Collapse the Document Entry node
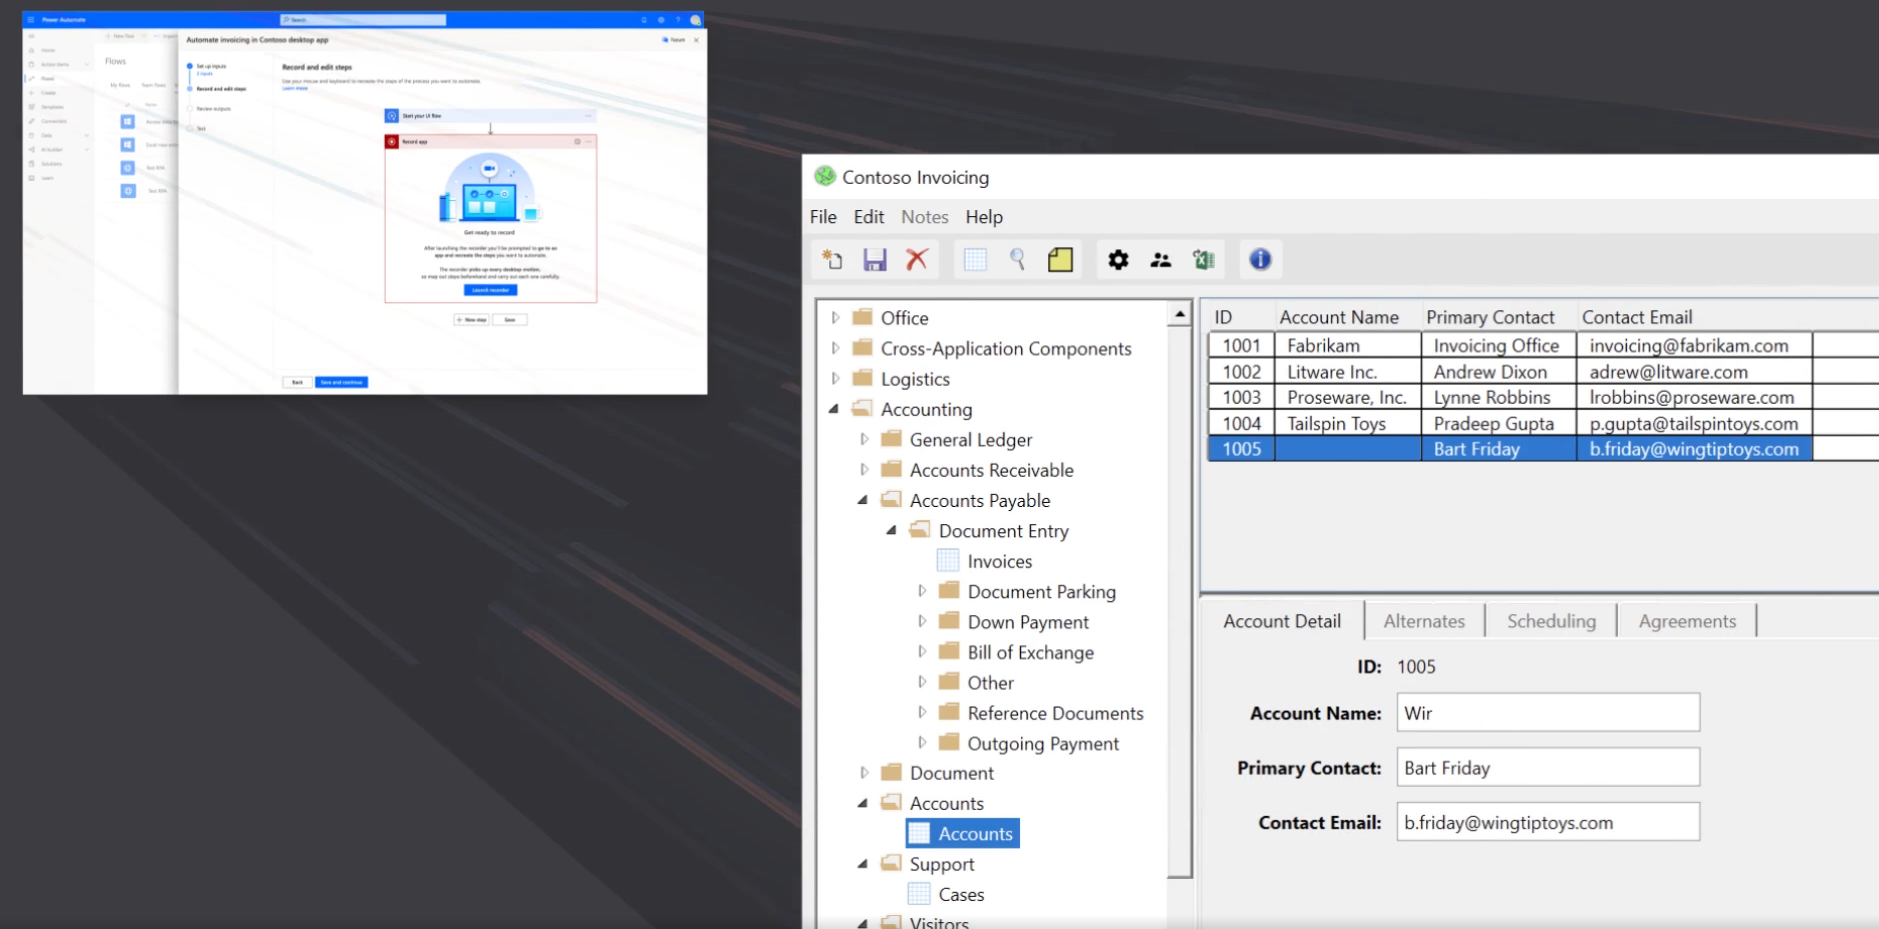 (x=892, y=531)
